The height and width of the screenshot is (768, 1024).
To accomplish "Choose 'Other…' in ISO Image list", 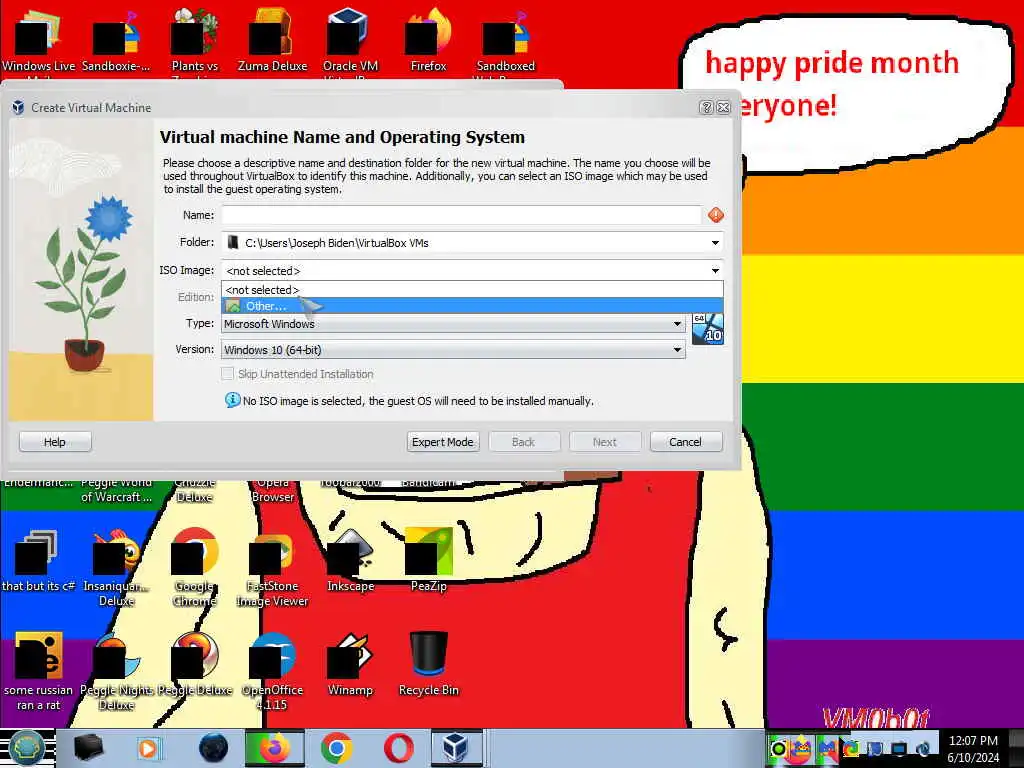I will click(x=472, y=306).
